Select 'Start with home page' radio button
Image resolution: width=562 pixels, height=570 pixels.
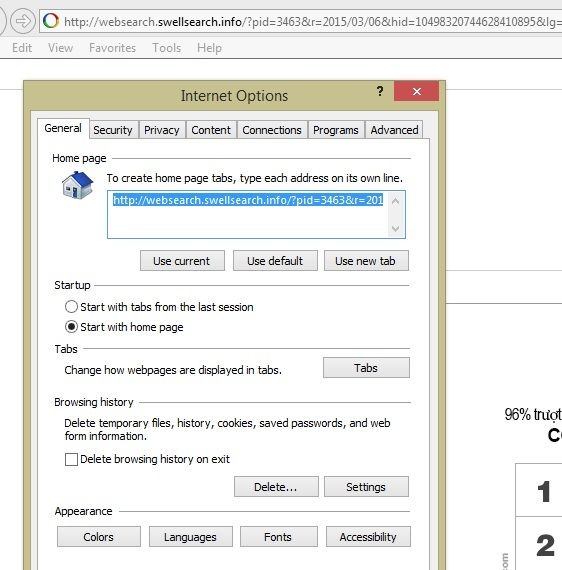tap(71, 326)
